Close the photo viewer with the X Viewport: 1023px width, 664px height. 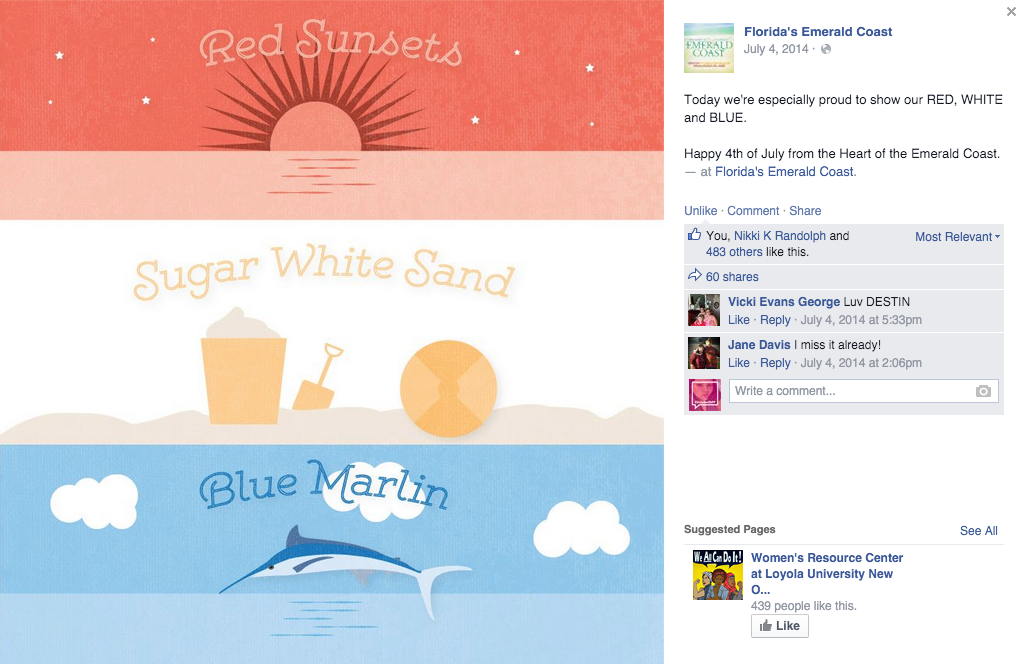point(1011,11)
